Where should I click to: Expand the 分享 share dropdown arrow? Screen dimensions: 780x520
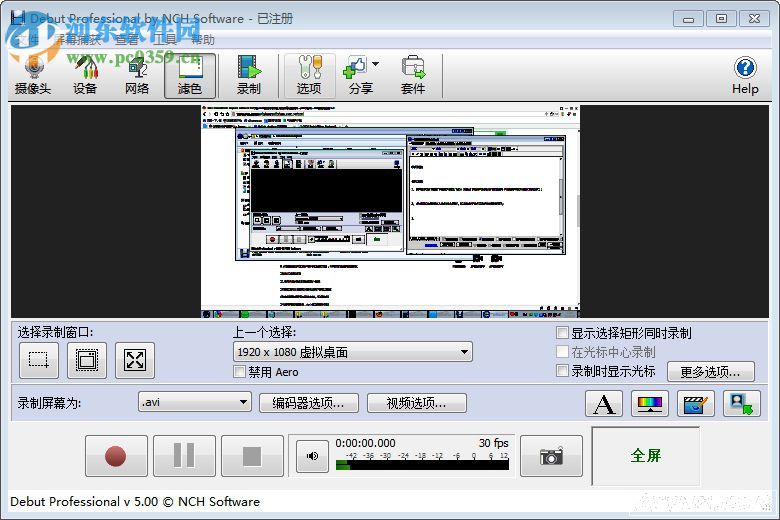point(375,65)
